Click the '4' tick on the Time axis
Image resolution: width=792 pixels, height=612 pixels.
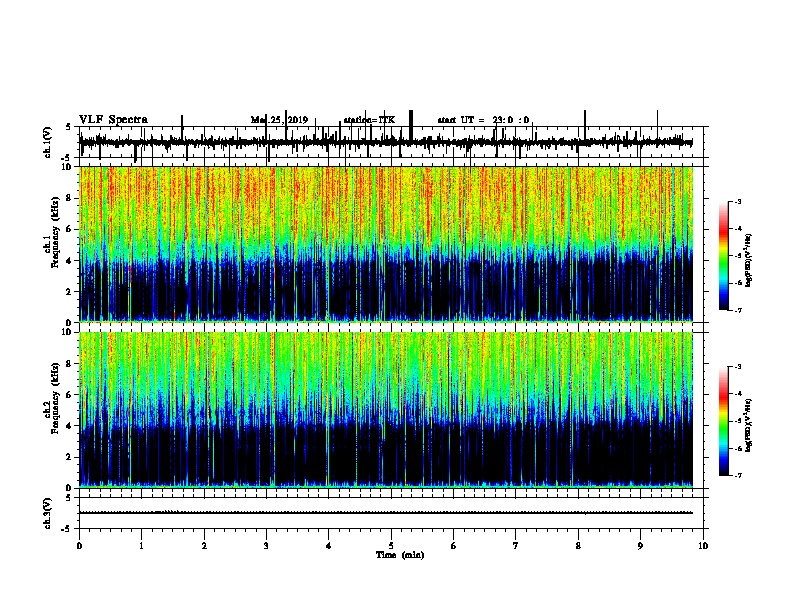pyautogui.click(x=328, y=546)
